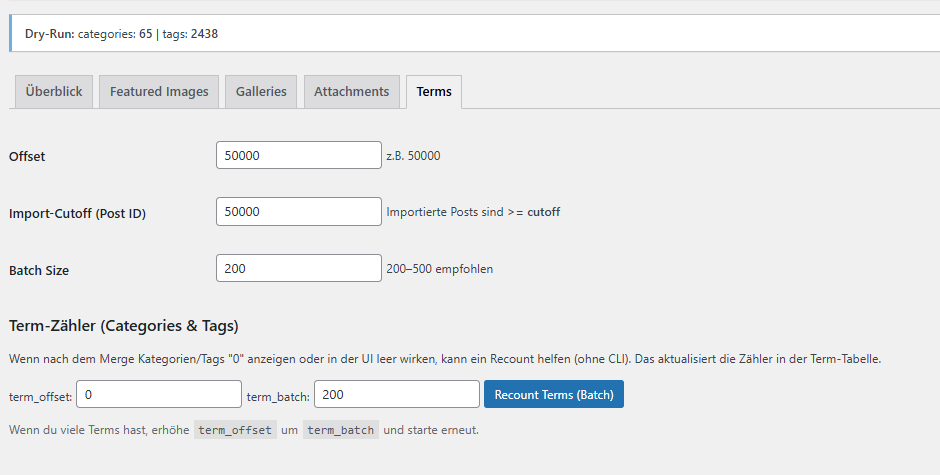Screen dimensions: 940x475
Task: Click the Import-Cutoff (Post ID) input box
Action: (298, 212)
